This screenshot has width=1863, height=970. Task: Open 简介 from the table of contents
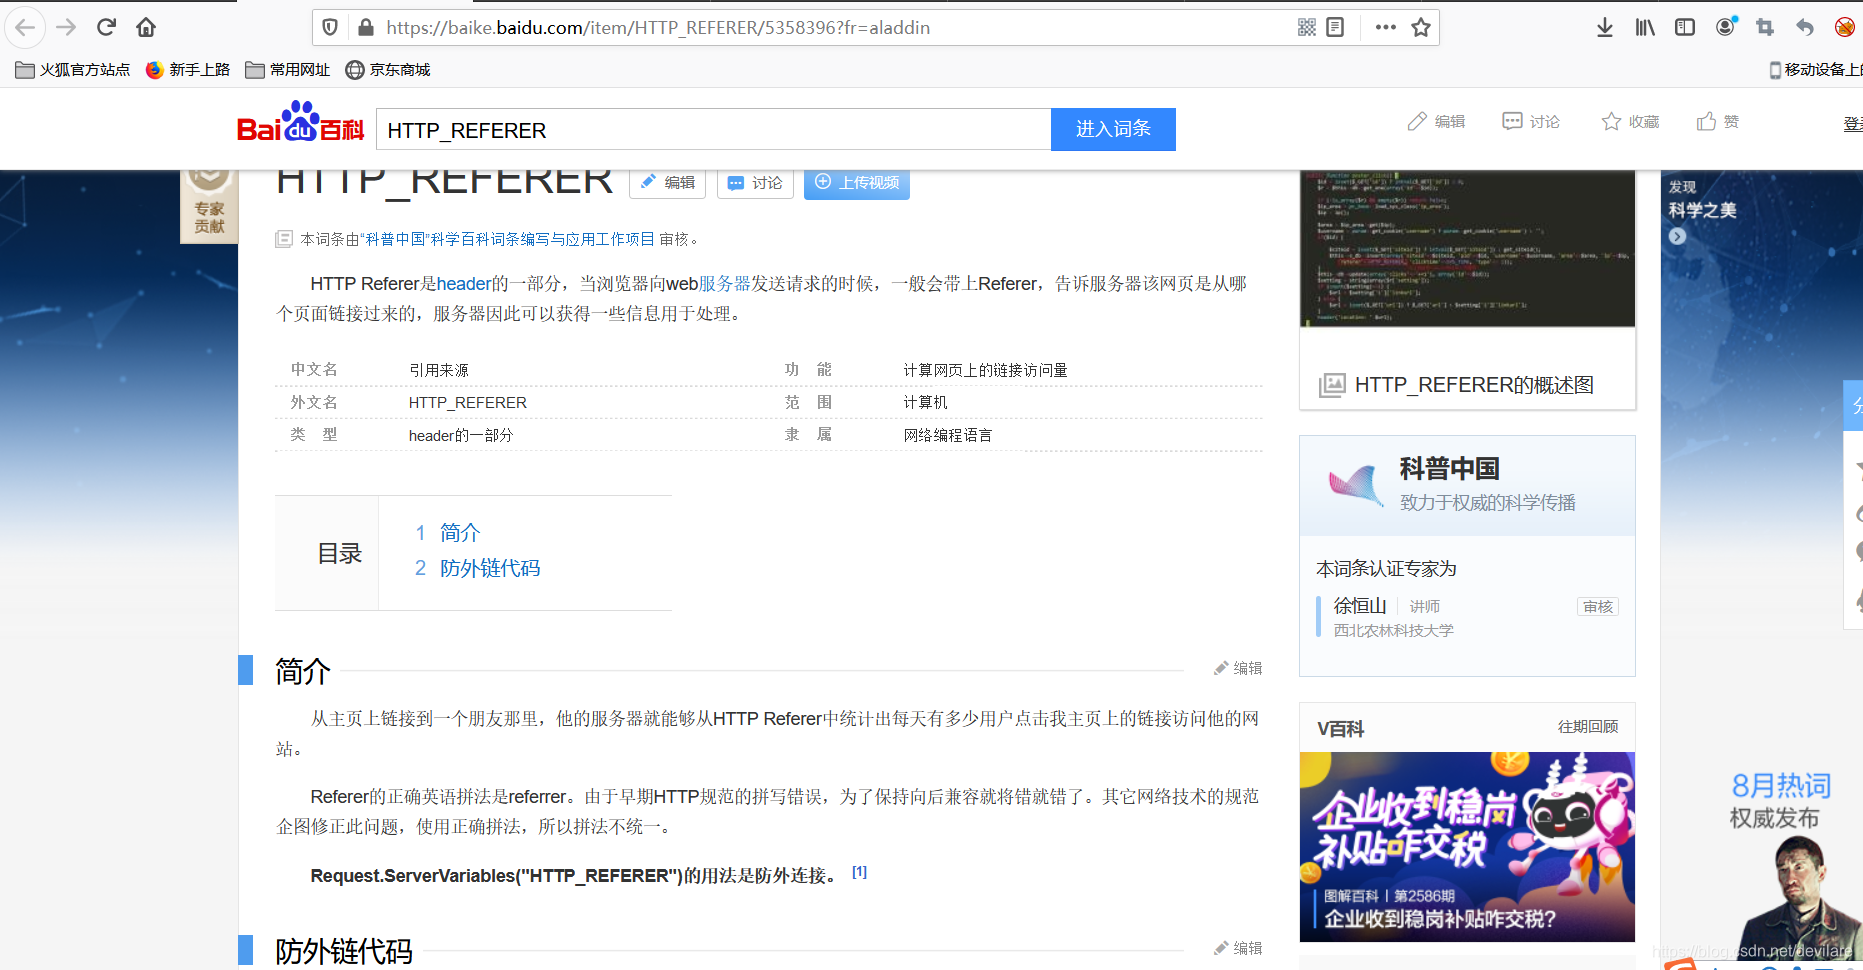click(x=459, y=533)
